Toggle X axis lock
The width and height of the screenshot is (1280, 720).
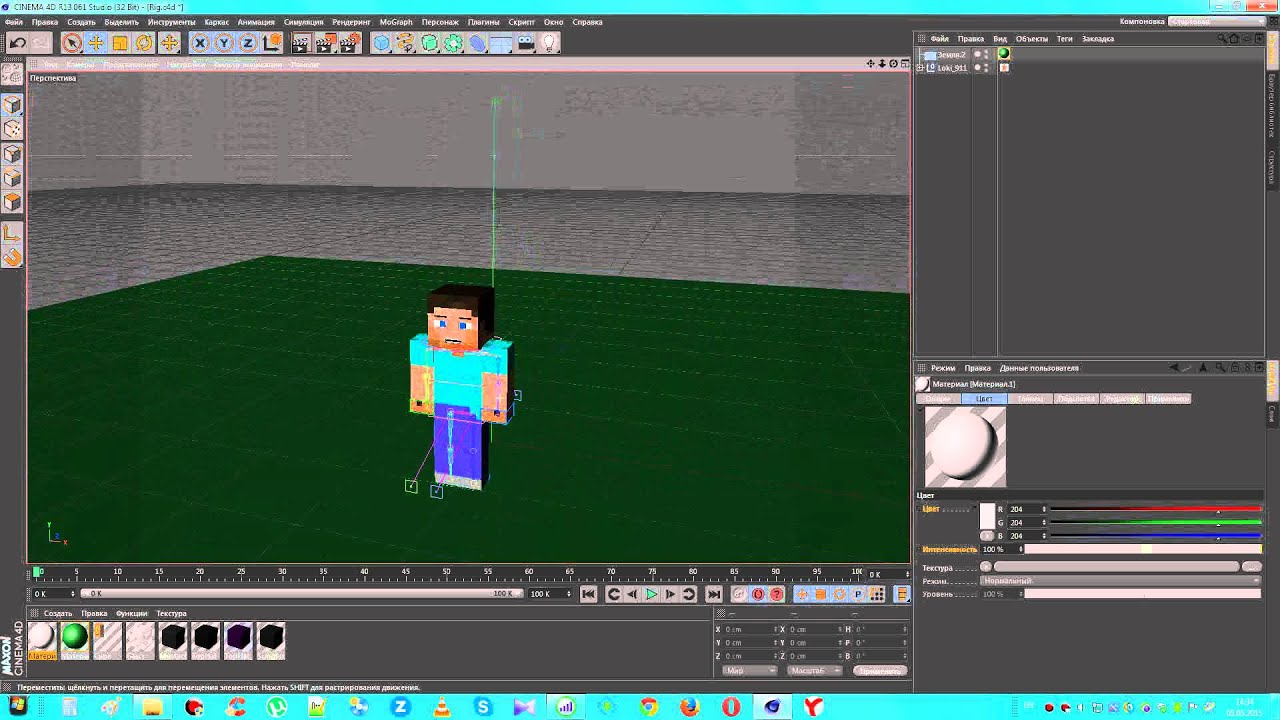coord(200,43)
